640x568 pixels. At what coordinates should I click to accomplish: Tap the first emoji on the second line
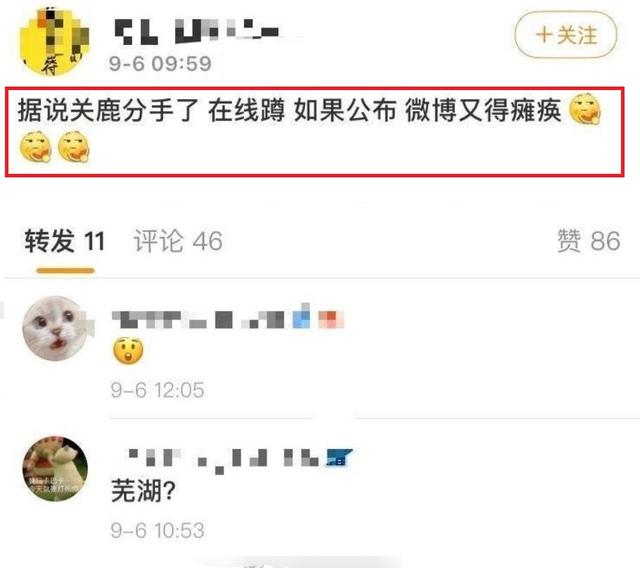[36, 147]
